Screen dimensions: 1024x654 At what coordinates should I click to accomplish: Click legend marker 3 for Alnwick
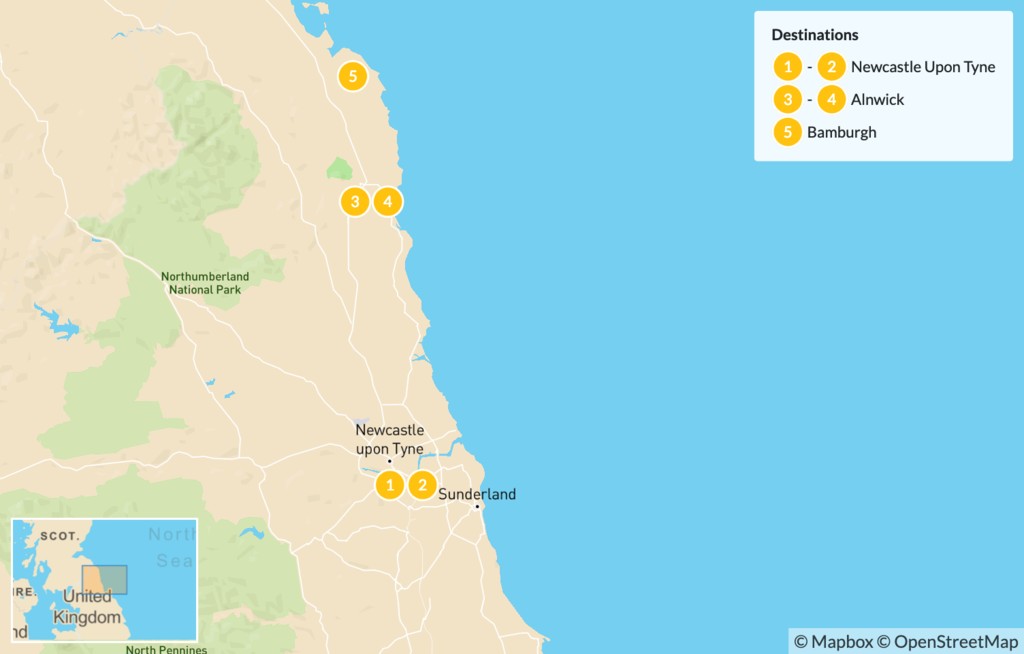[788, 99]
